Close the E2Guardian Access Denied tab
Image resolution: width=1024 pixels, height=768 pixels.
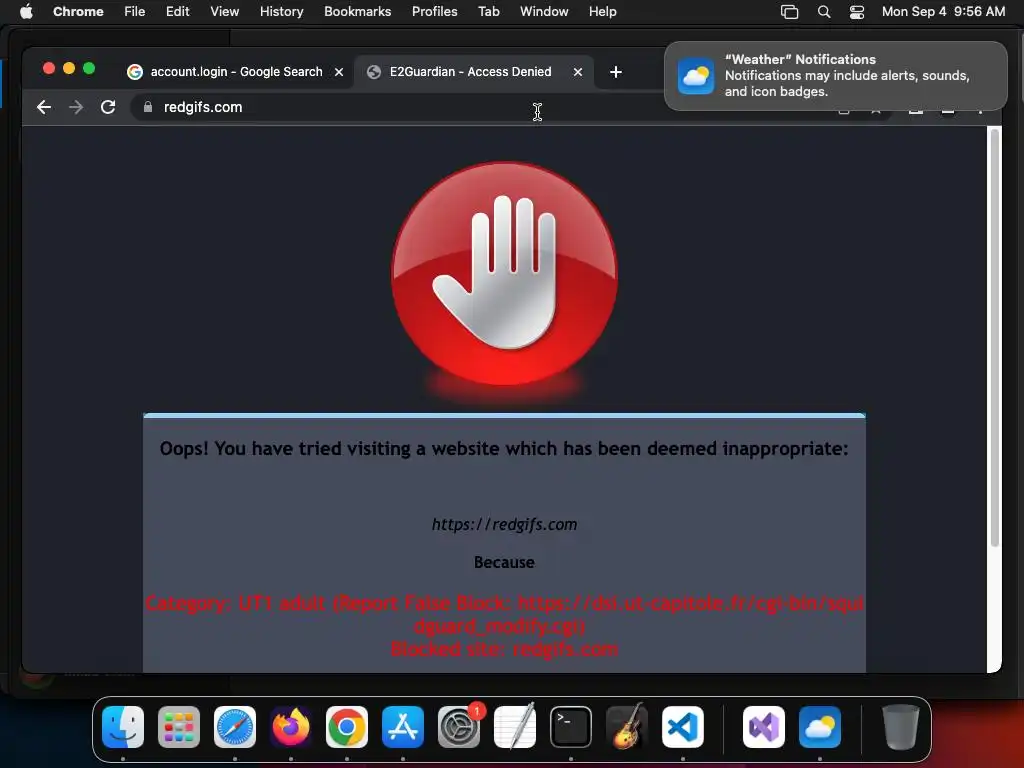pyautogui.click(x=578, y=72)
